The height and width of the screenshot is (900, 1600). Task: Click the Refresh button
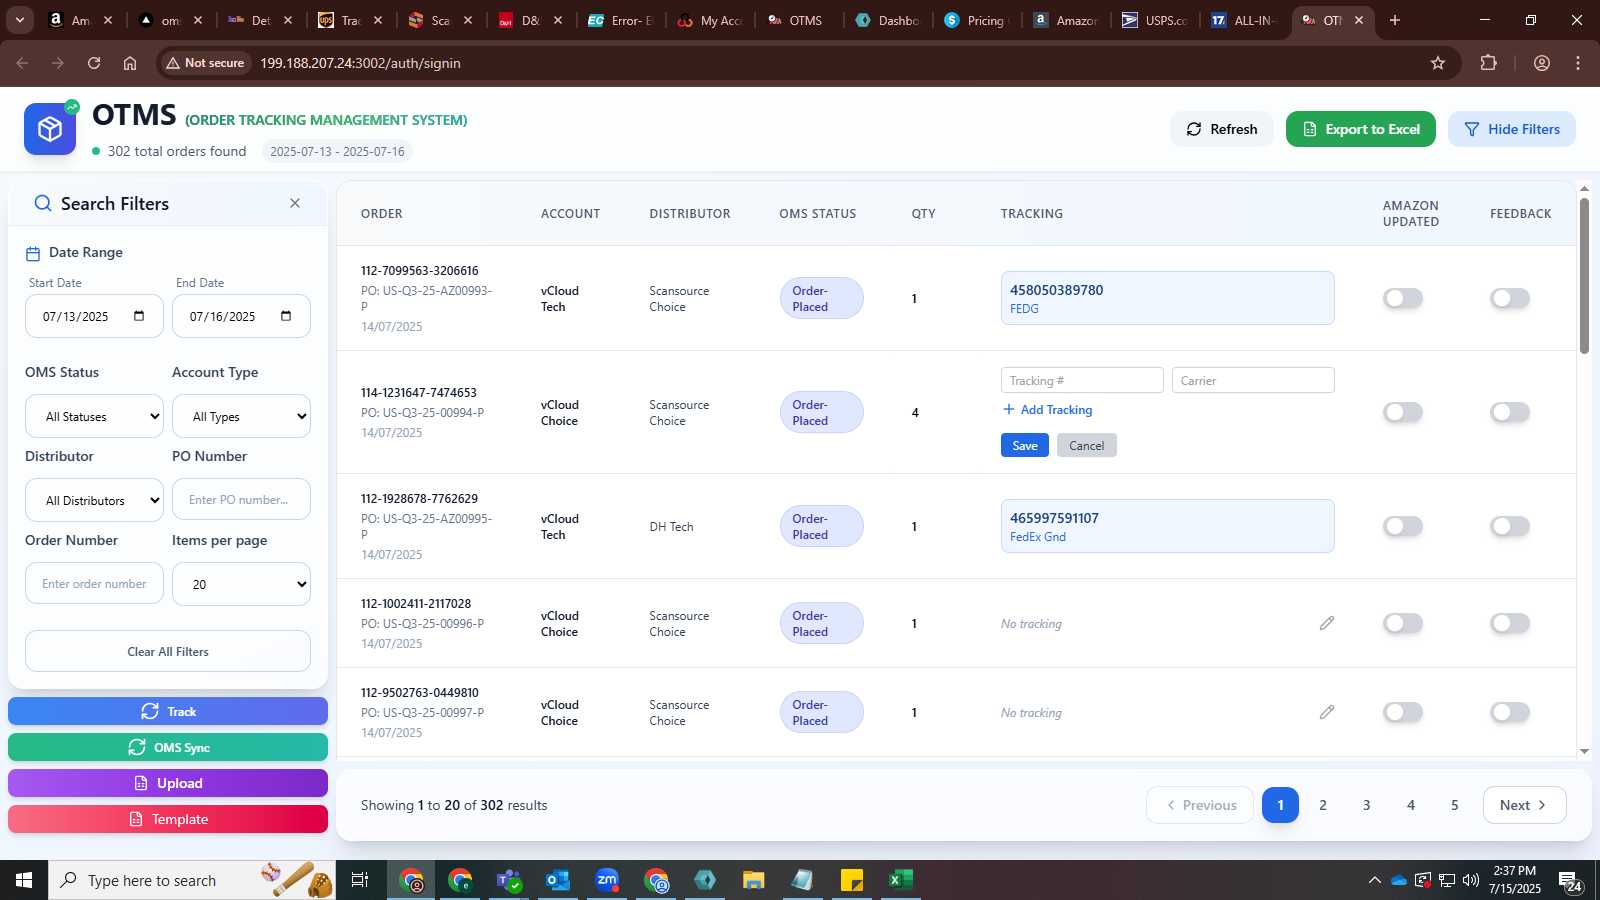tap(1222, 129)
